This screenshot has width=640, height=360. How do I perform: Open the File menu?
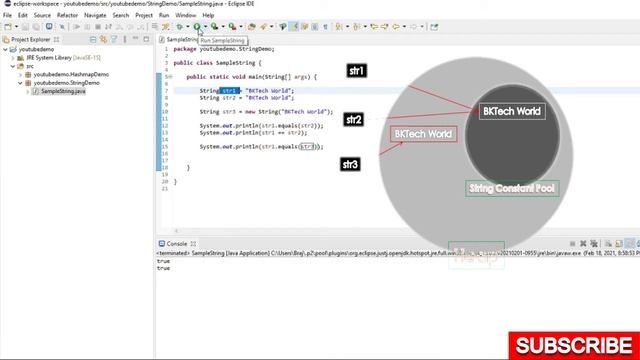coord(7,15)
